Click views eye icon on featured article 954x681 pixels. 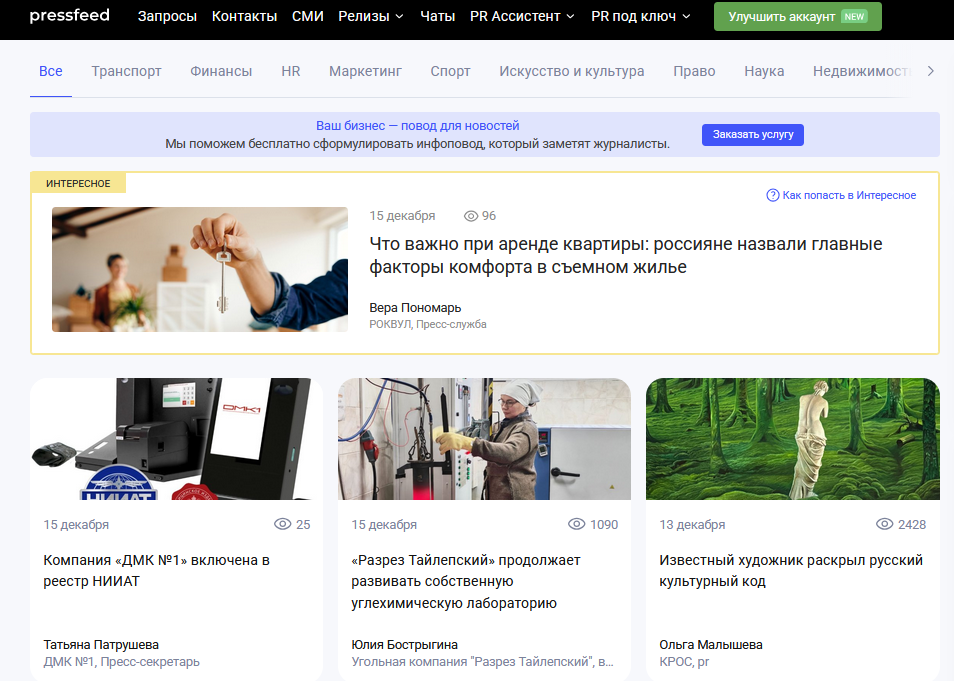tap(471, 216)
